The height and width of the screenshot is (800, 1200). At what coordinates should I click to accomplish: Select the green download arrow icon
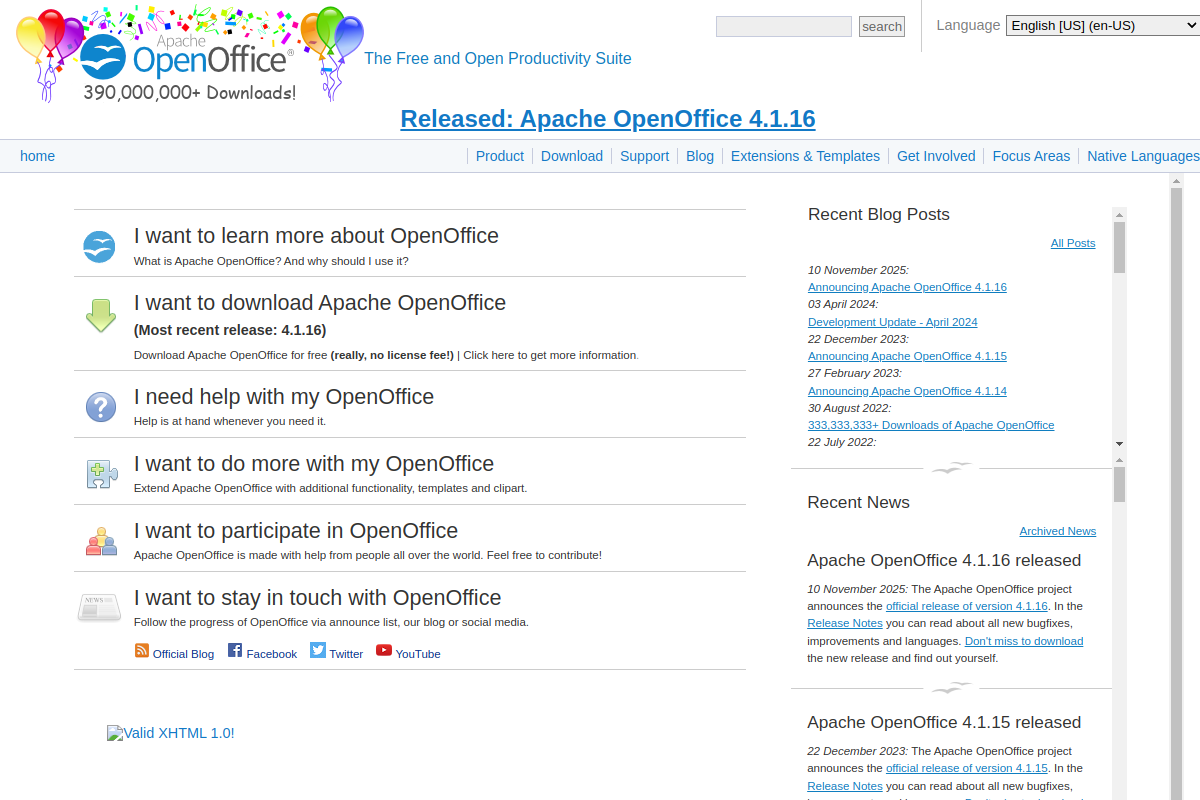tap(99, 315)
